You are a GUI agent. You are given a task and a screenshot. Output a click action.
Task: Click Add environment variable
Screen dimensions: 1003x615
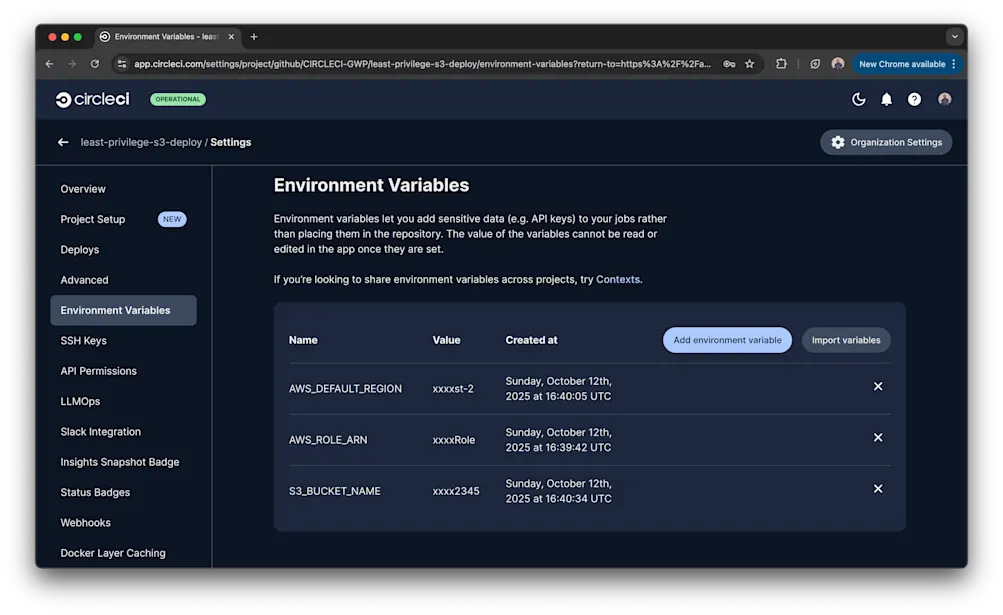pyautogui.click(x=727, y=340)
